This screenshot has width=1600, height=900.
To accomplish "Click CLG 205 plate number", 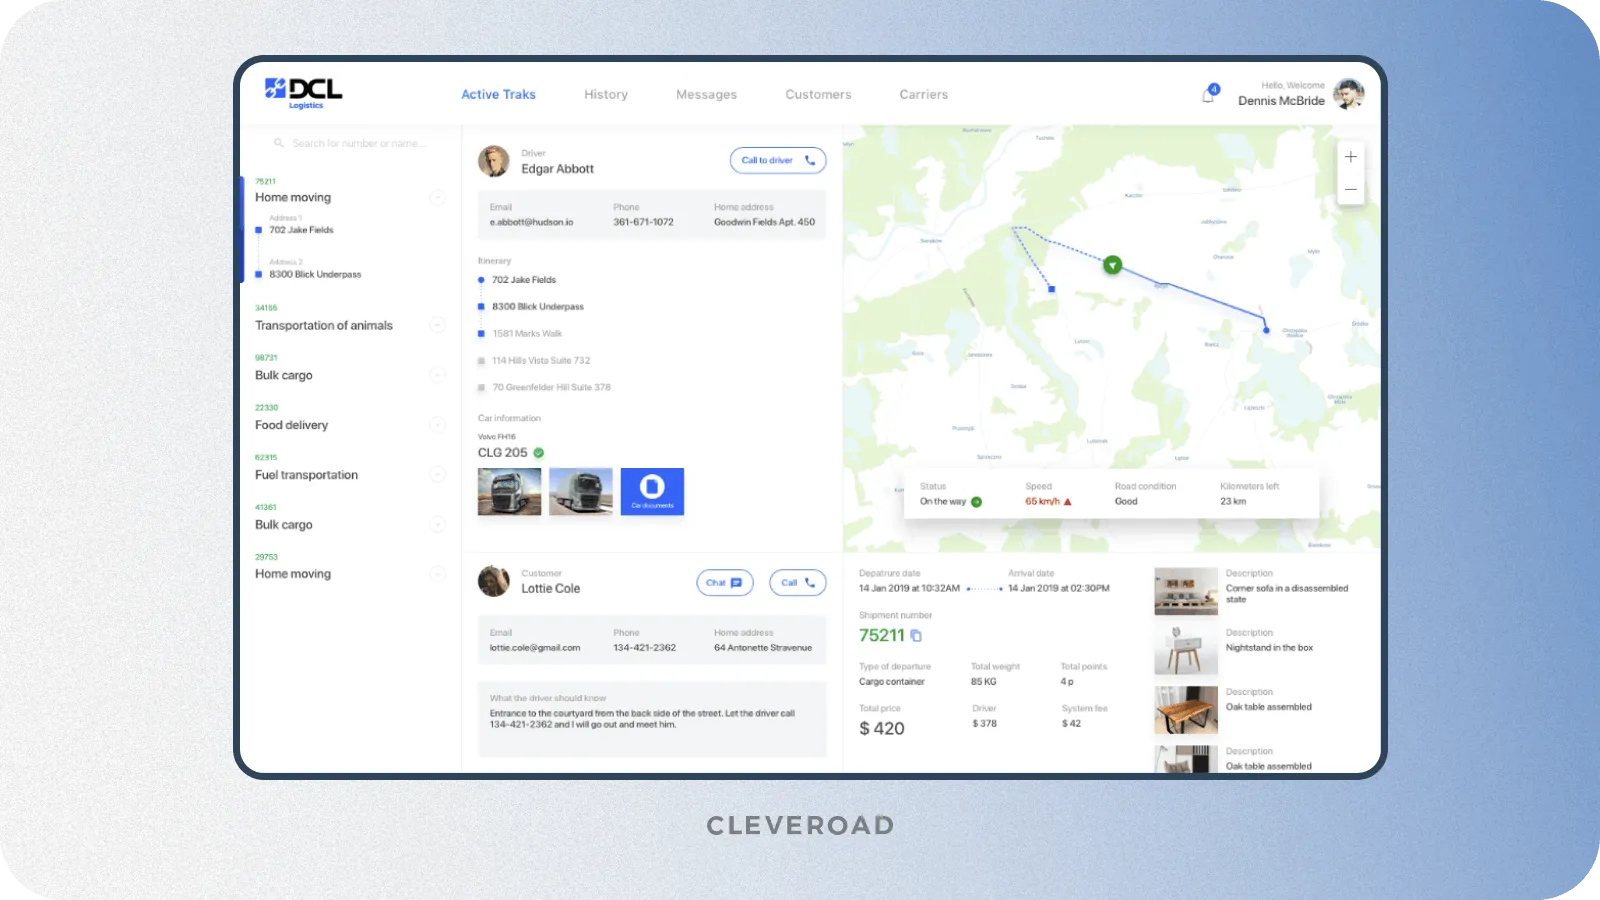I will coord(502,453).
